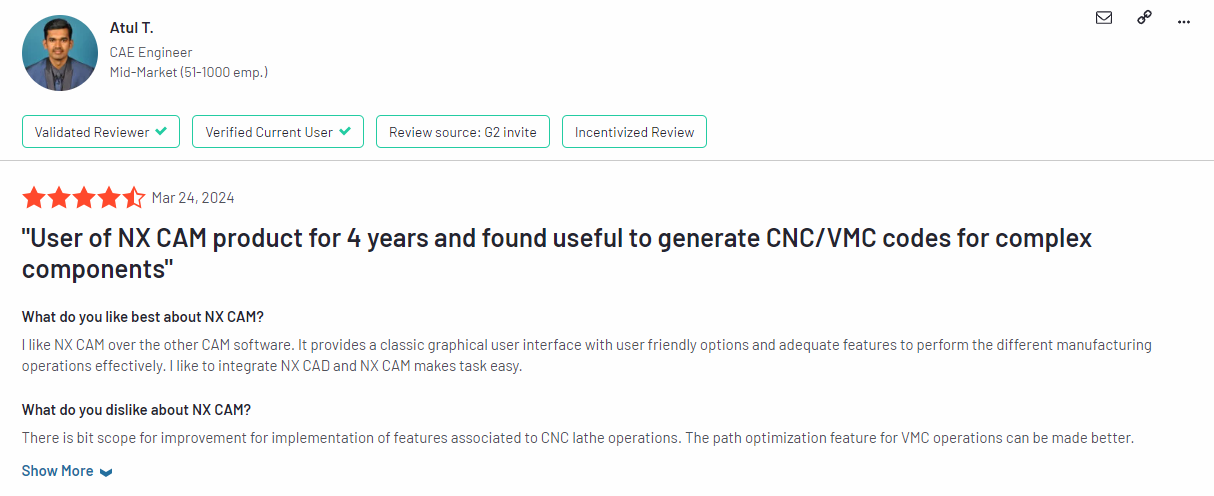
Task: Click the third rating star
Action: tap(84, 197)
